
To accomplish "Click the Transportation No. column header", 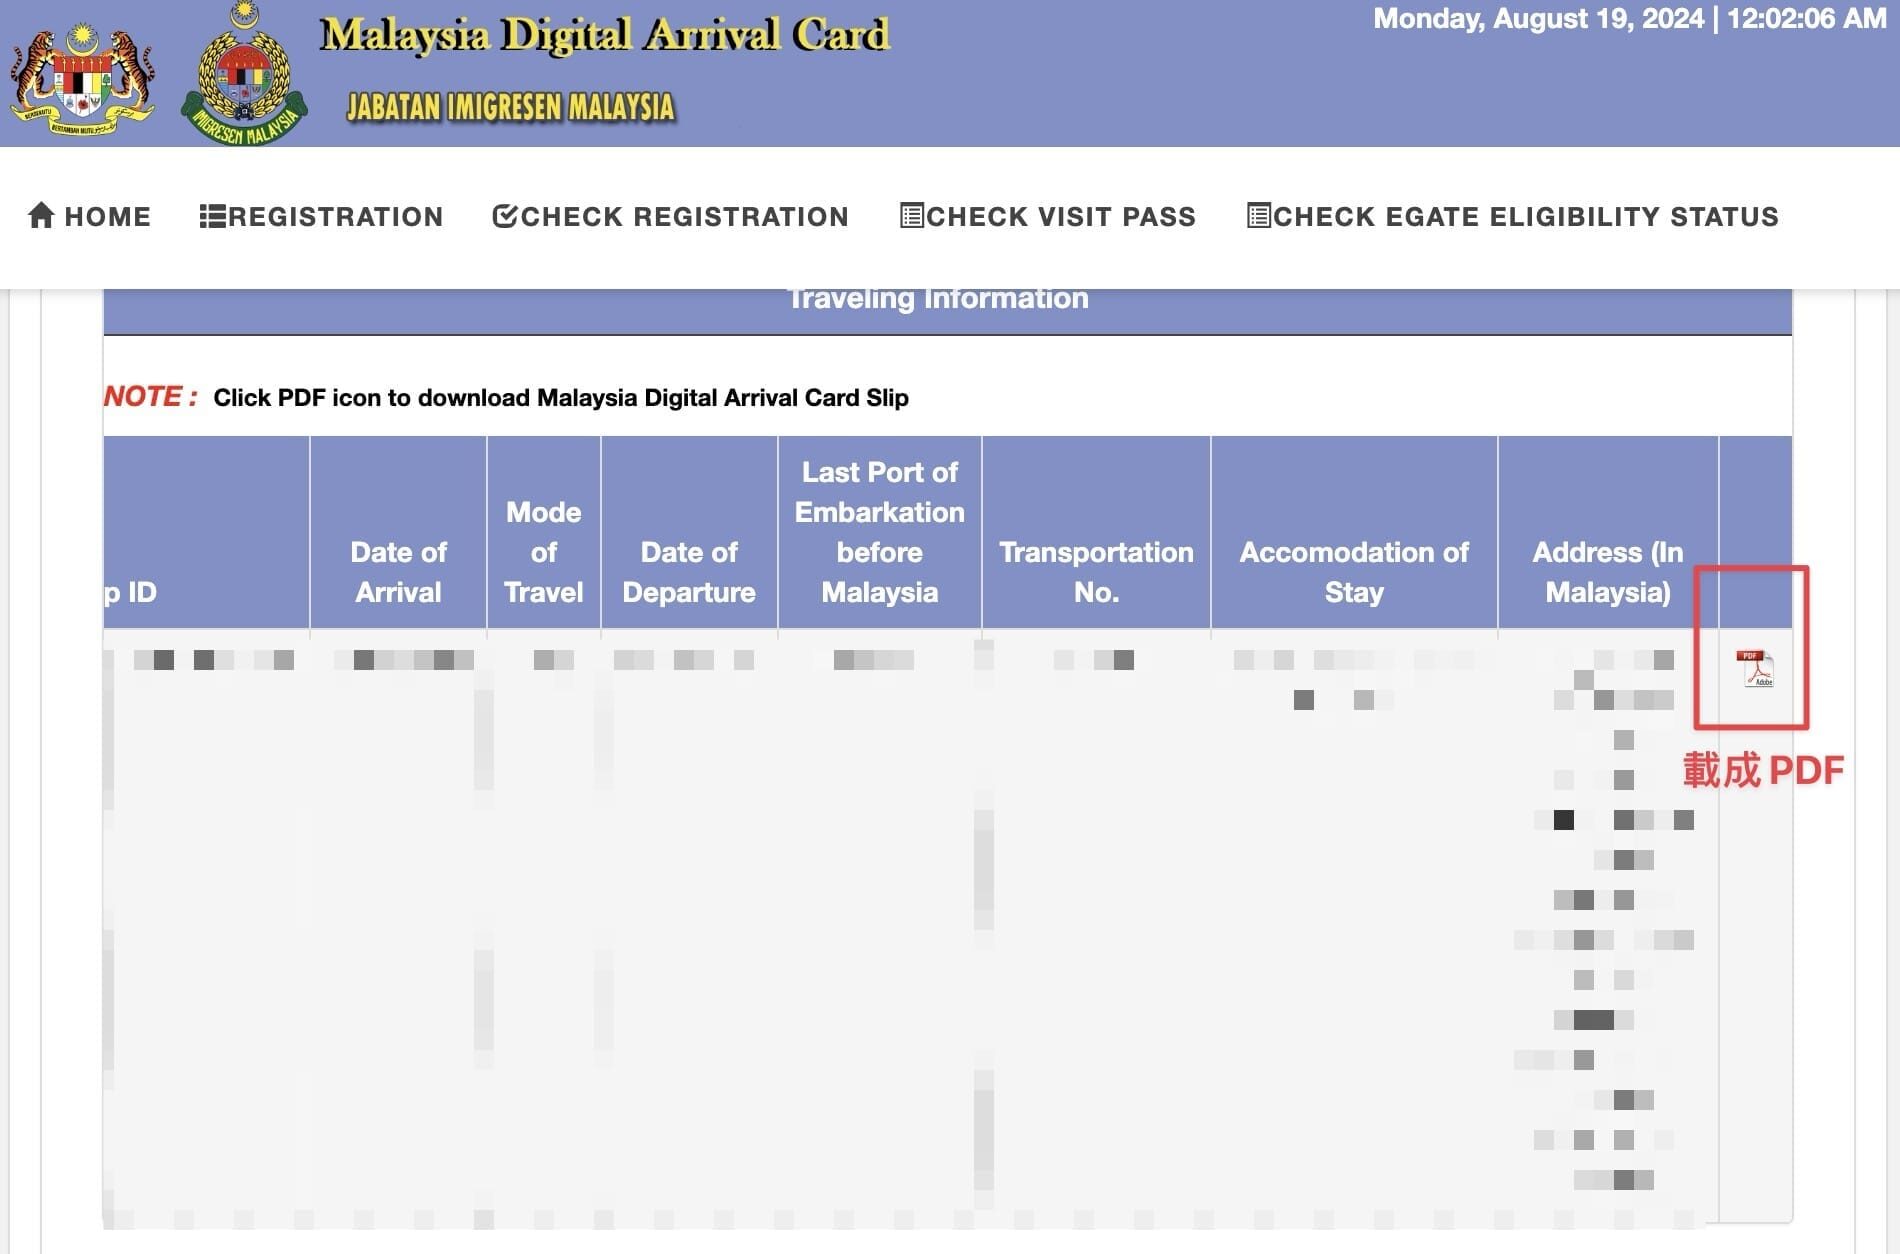I will pos(1096,572).
